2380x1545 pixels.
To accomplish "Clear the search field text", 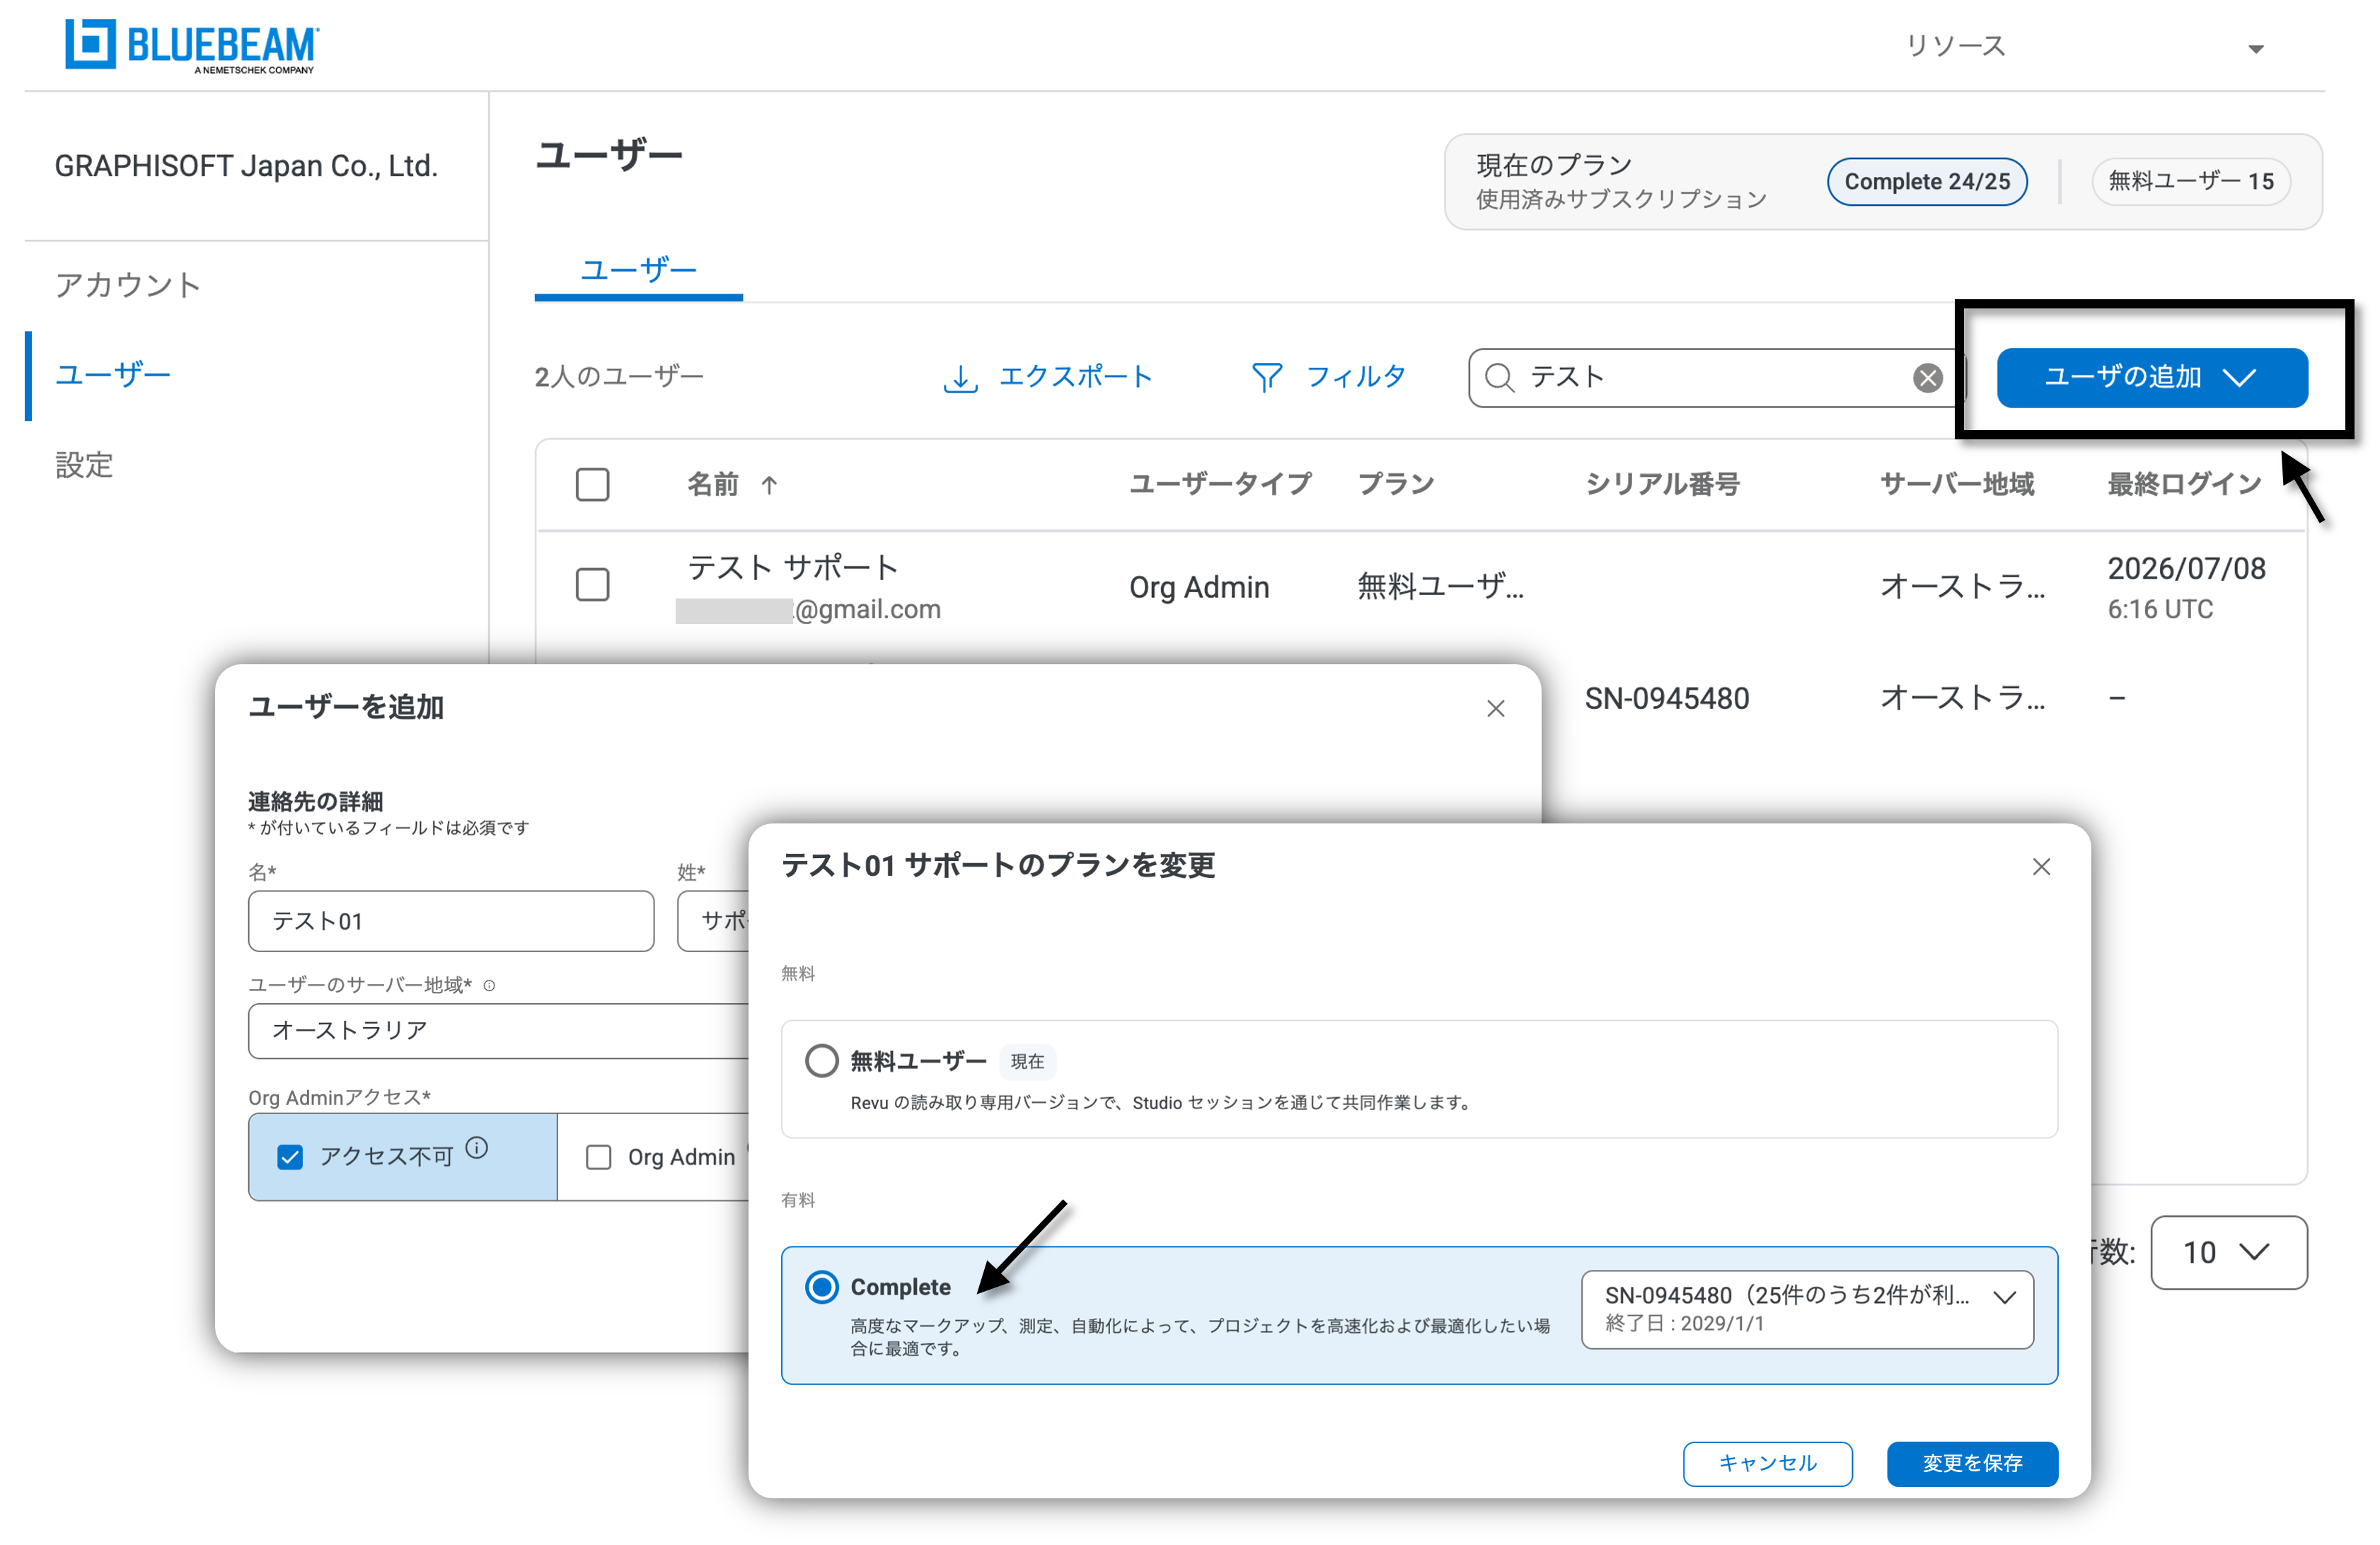I will point(1927,378).
